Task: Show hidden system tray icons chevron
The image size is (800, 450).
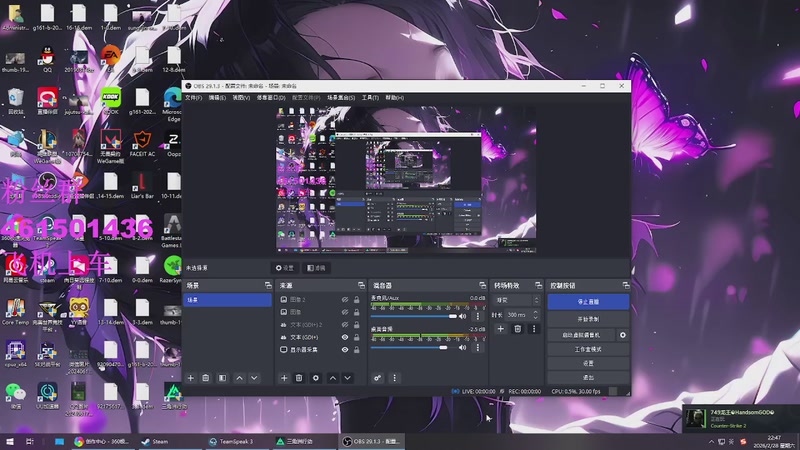Action: [x=711, y=441]
